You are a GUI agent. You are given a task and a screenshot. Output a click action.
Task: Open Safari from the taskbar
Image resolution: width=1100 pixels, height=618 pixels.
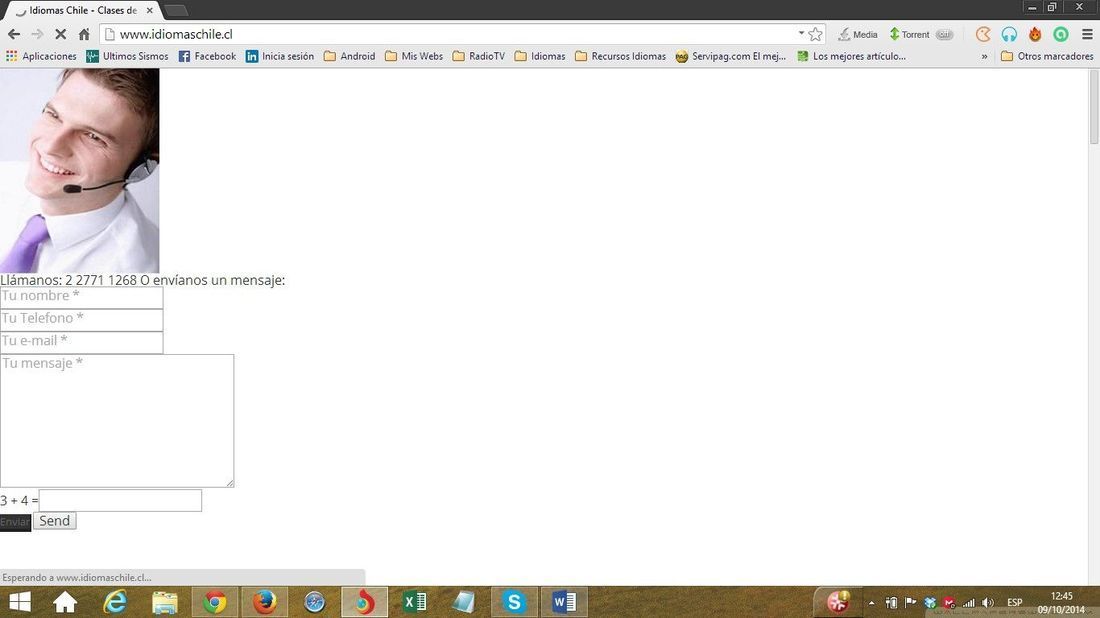(314, 602)
